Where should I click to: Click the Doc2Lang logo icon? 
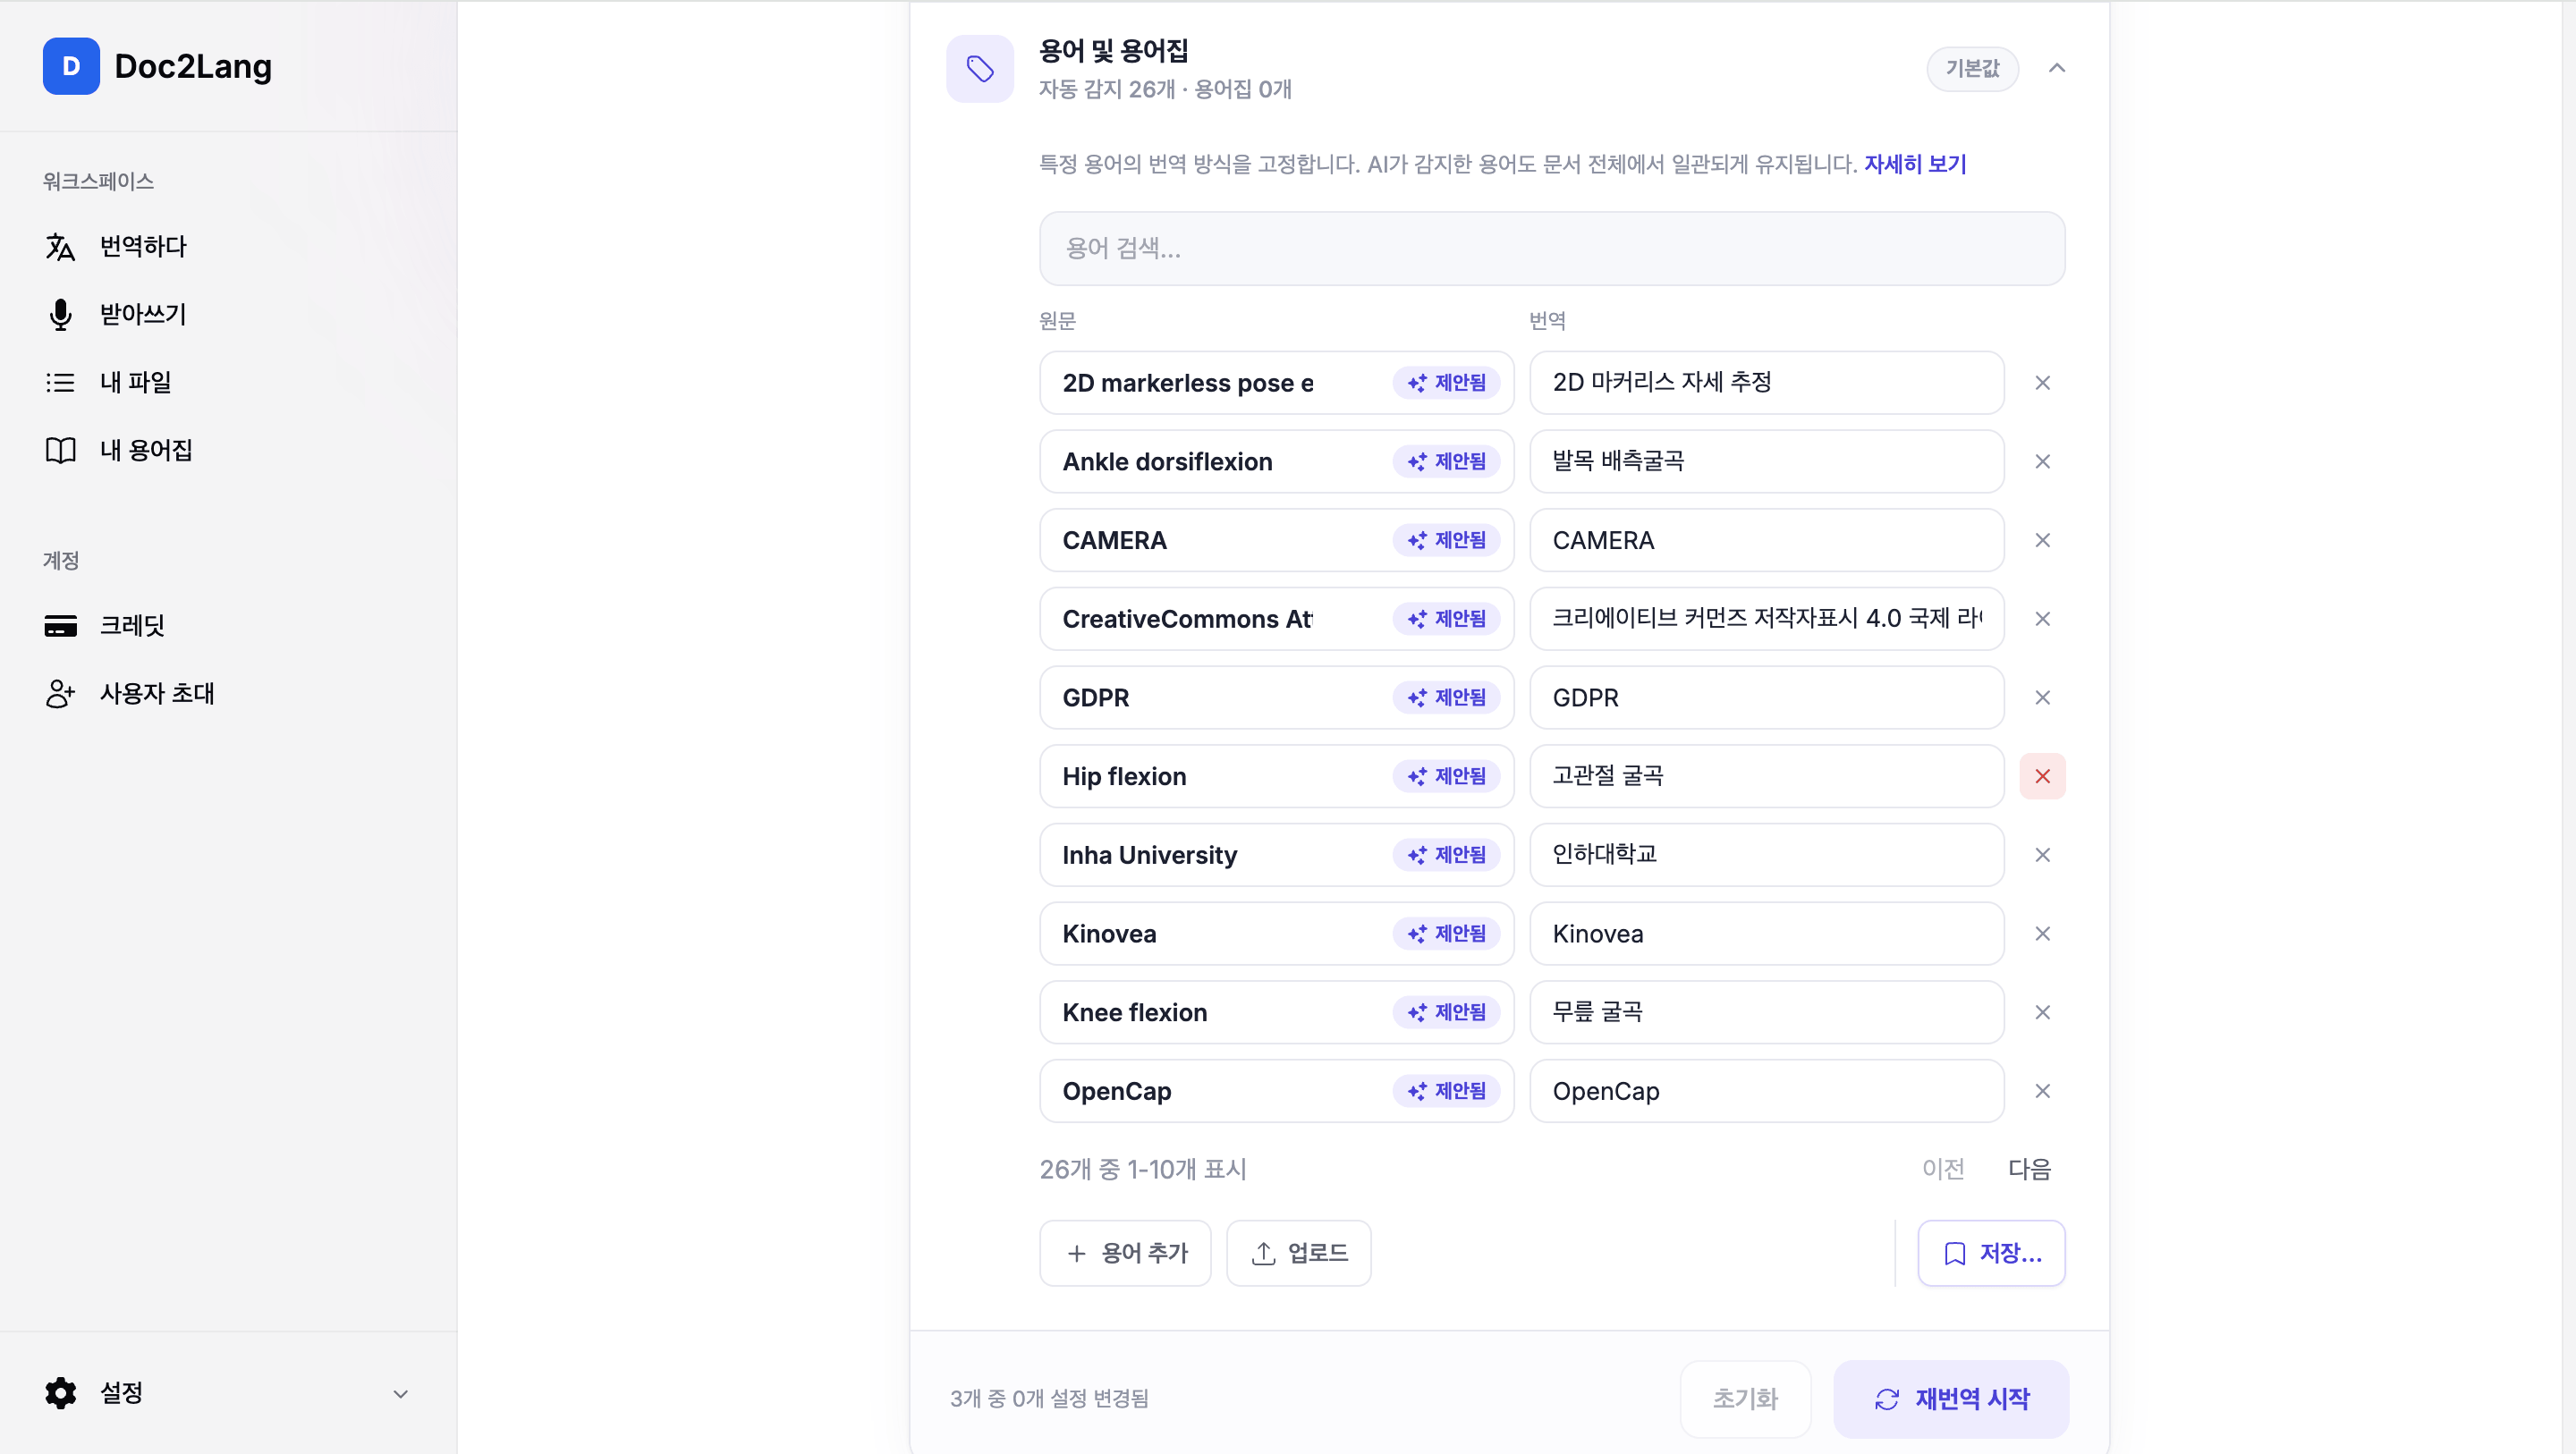coord(71,66)
